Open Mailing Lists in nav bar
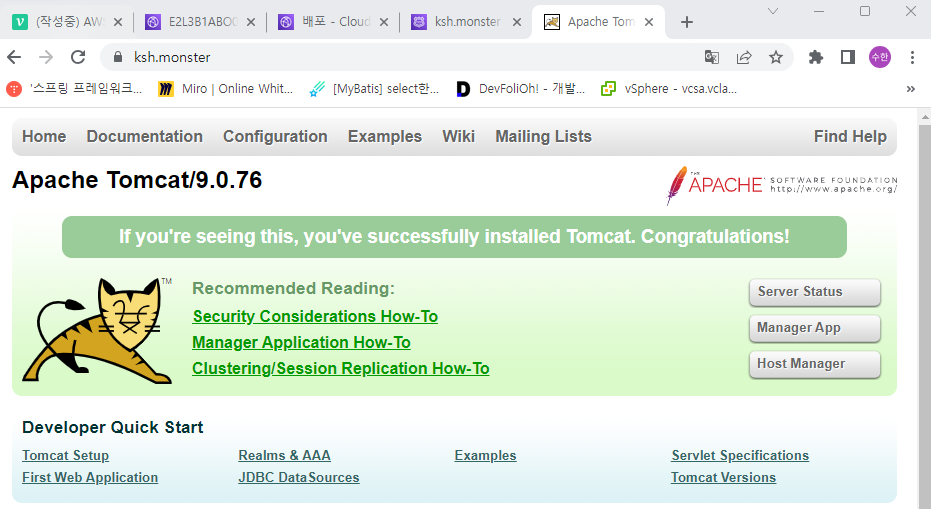 pos(543,137)
